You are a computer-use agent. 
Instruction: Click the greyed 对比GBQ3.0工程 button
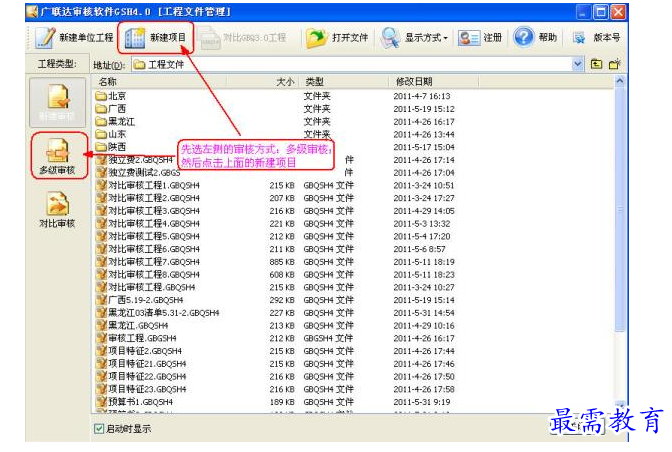(243, 38)
